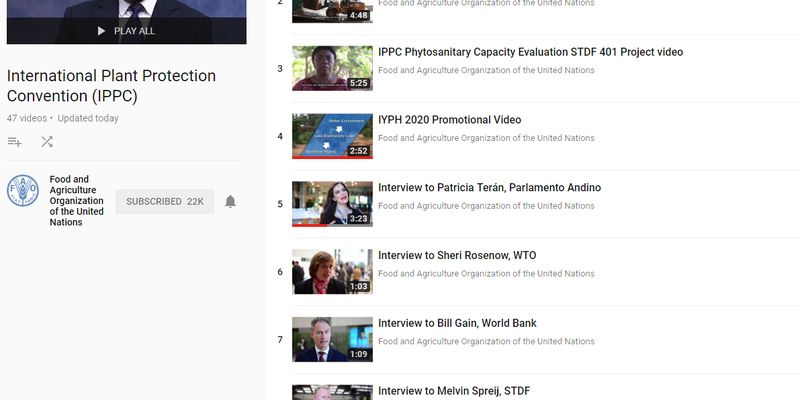Open IYPH 2020 Promotional Video thumbnail
This screenshot has height=400, width=800.
coord(332,136)
